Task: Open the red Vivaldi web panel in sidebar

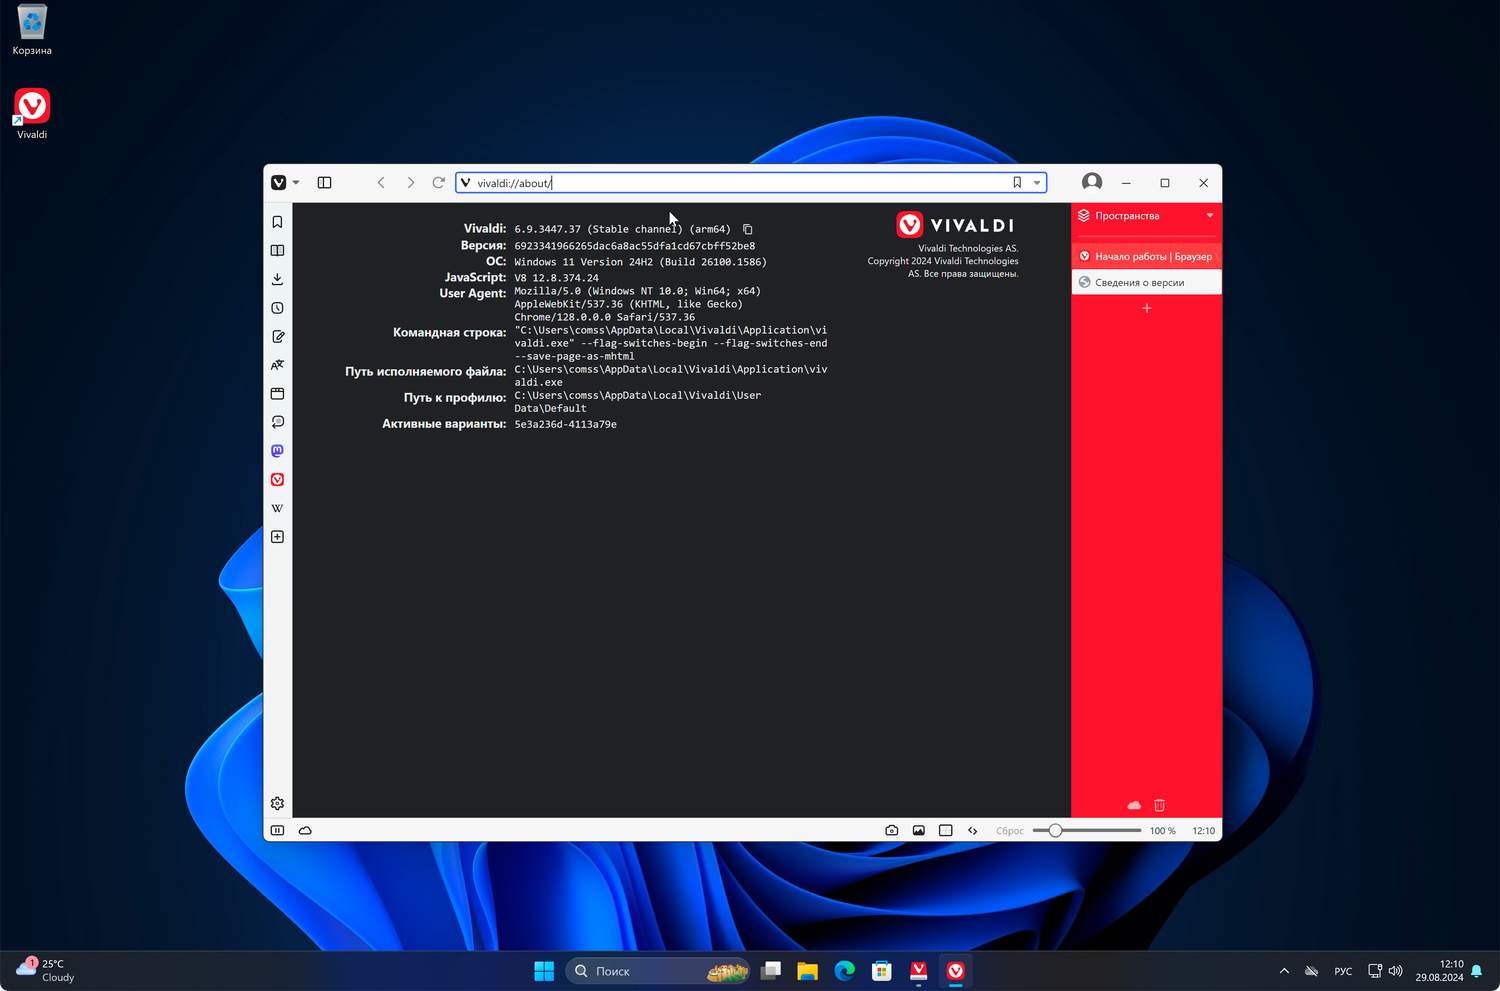Action: pyautogui.click(x=278, y=480)
